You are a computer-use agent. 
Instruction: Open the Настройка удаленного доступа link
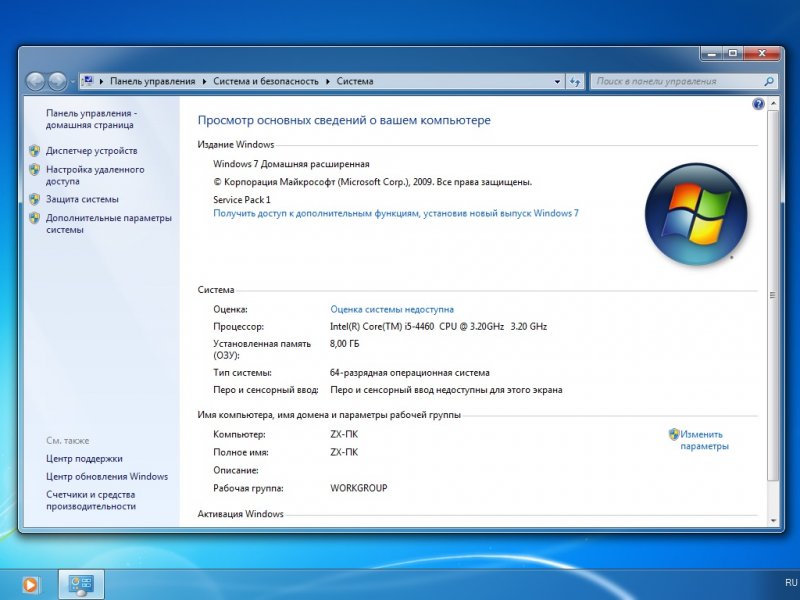[95, 175]
